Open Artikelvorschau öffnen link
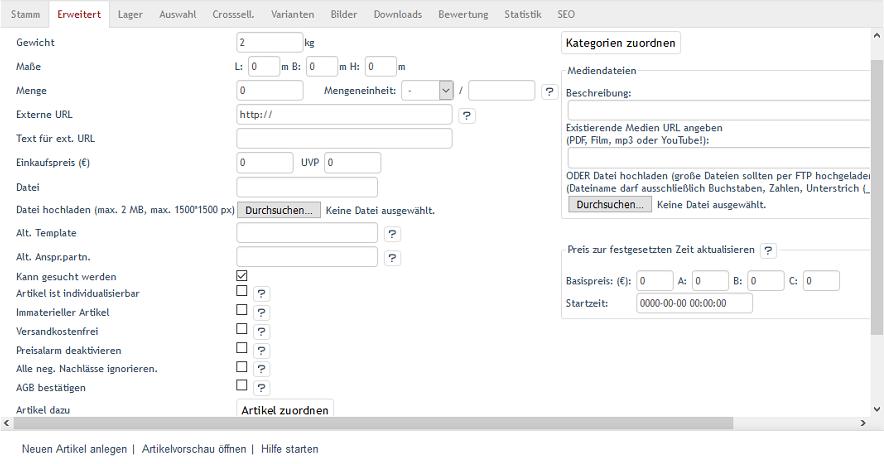Viewport: 884px width, 464px height. pos(193,449)
